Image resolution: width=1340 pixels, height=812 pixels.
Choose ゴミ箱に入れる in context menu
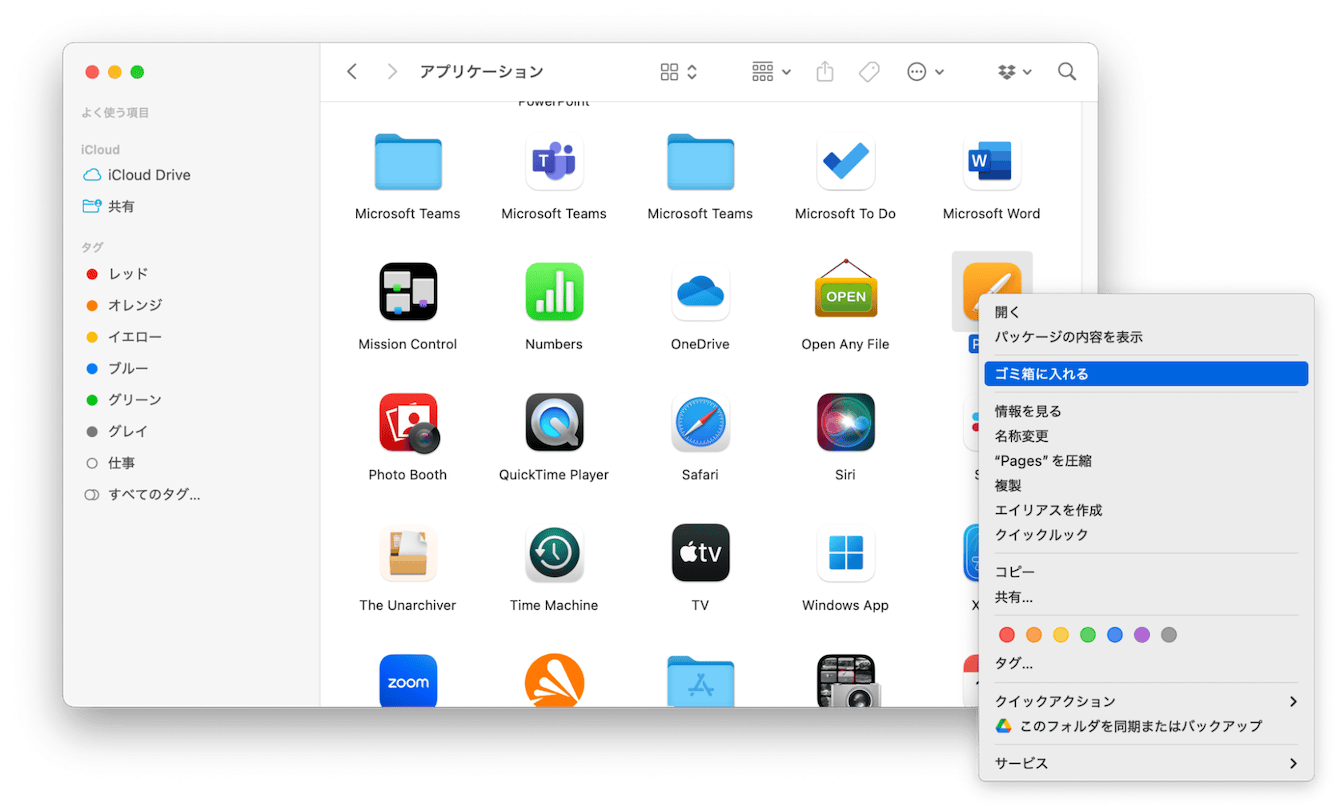tap(1146, 374)
